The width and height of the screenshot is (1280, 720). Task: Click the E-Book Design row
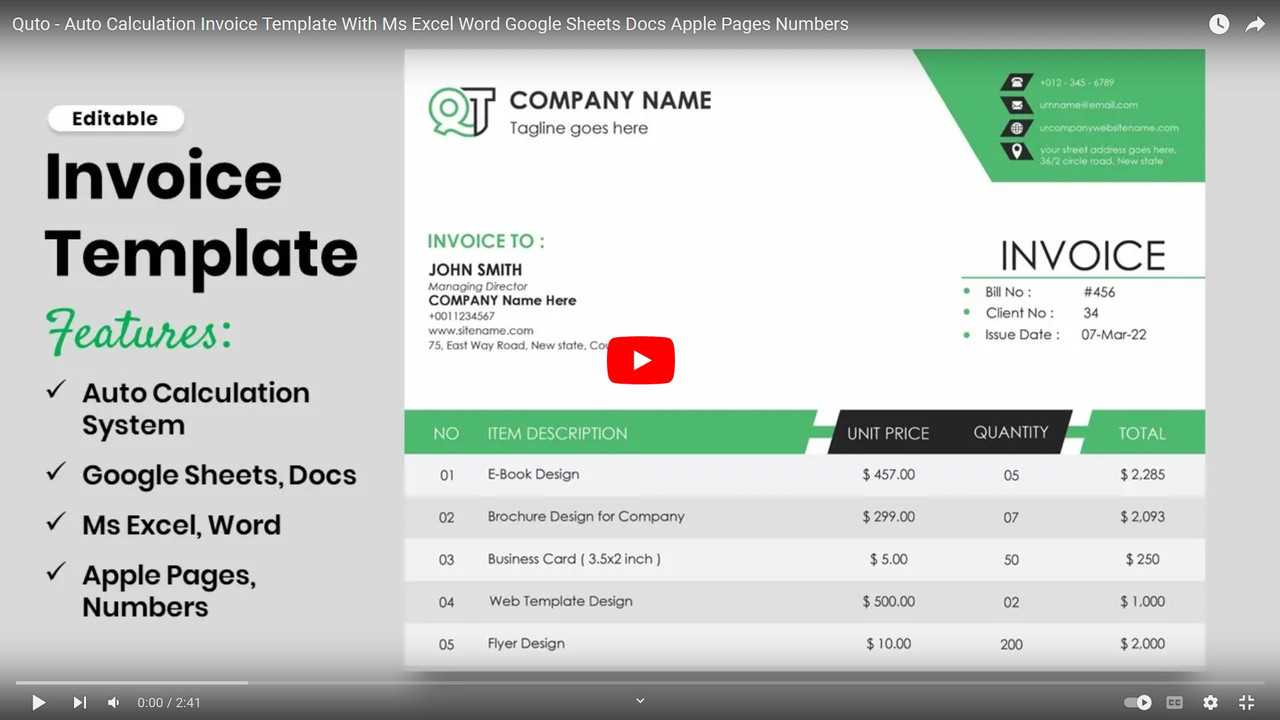pyautogui.click(x=805, y=475)
